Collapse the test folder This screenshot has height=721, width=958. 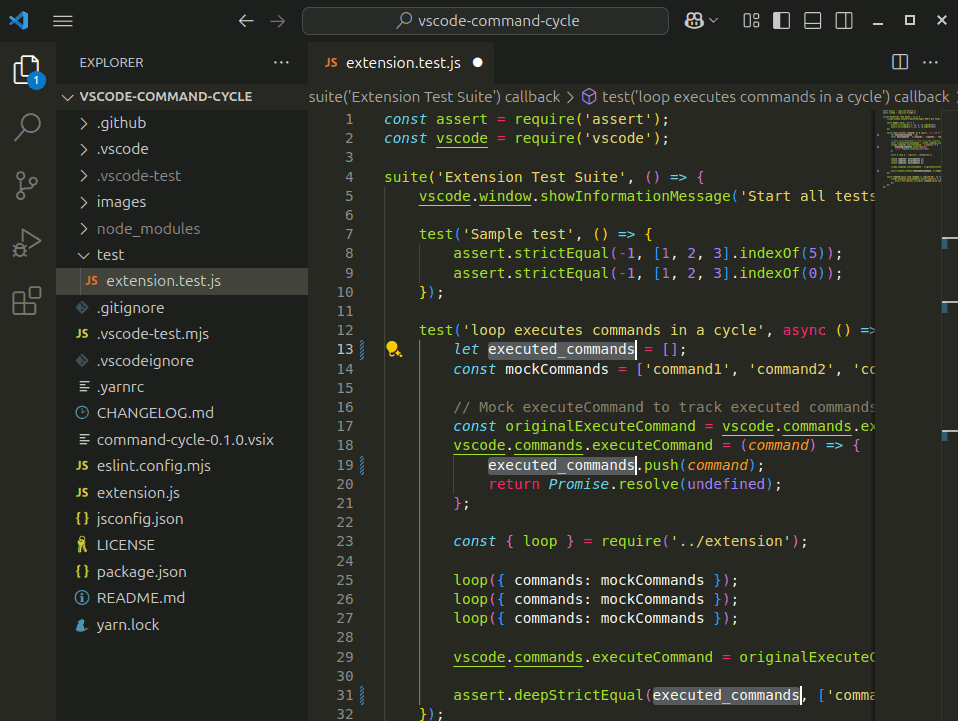point(182,255)
